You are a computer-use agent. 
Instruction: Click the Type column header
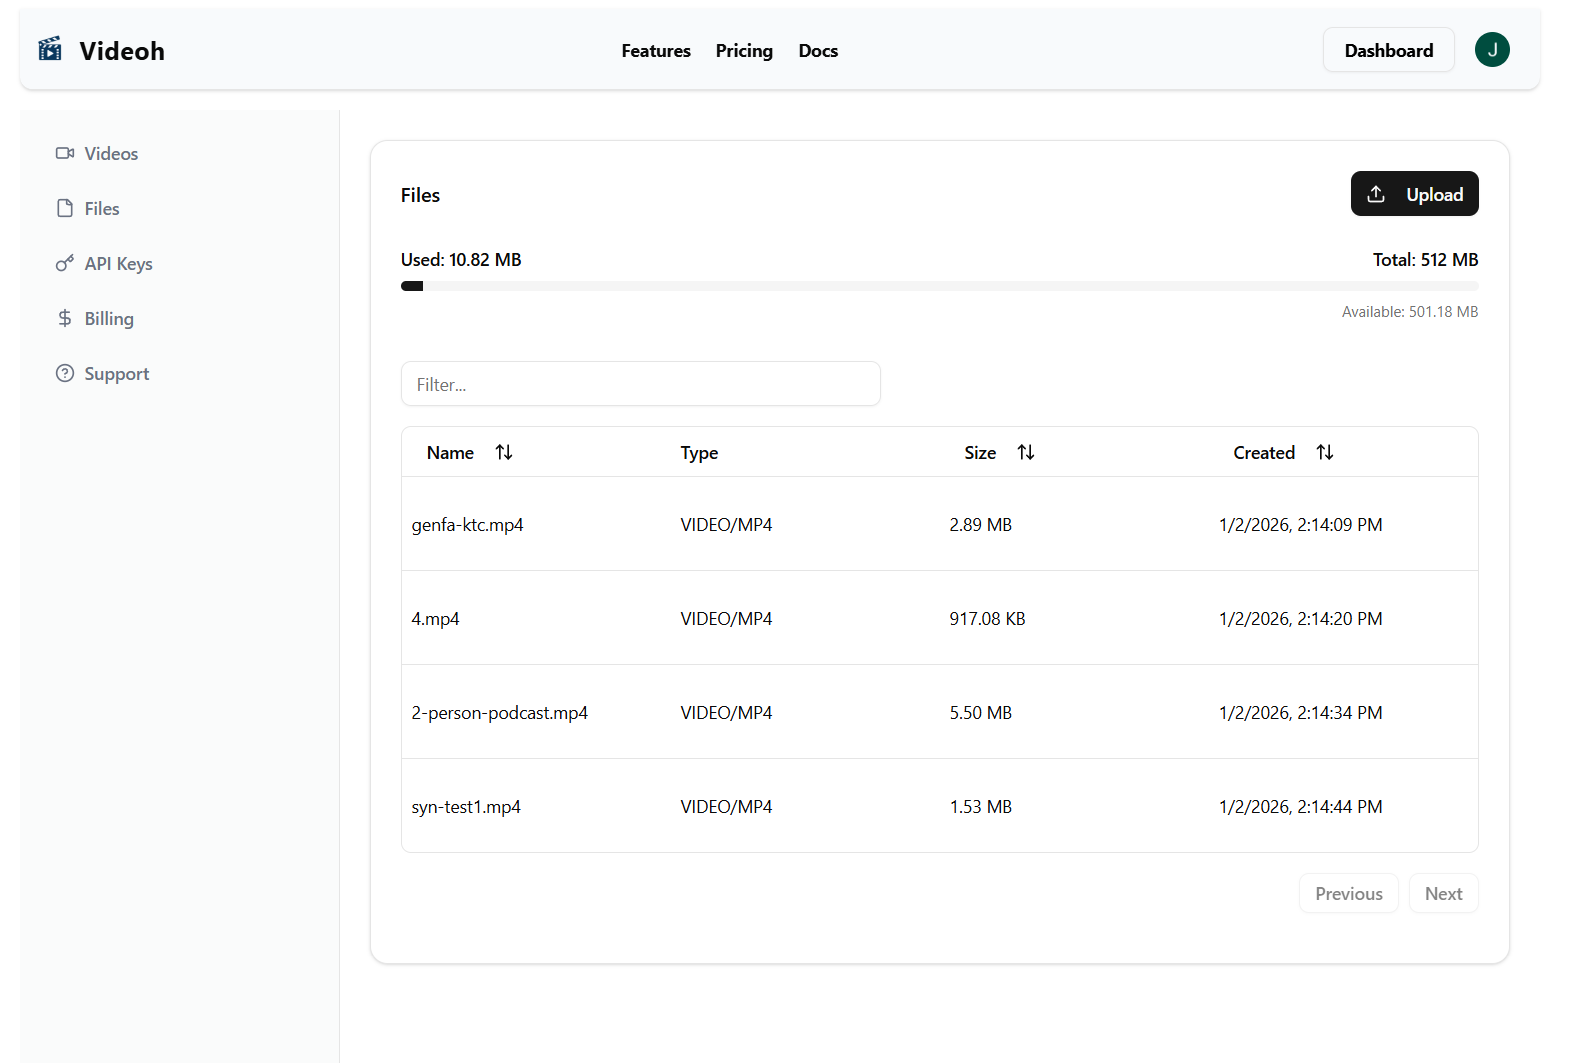pos(699,453)
